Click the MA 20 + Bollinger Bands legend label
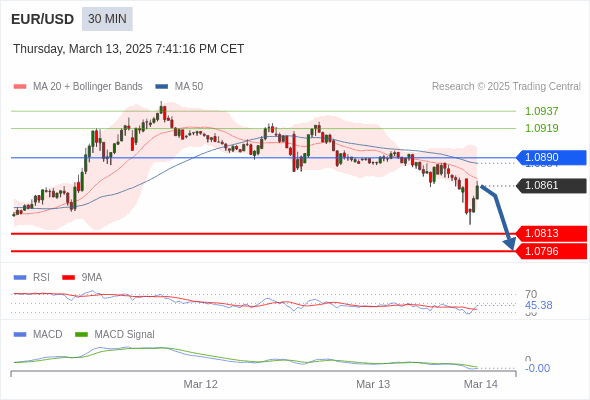Image resolution: width=590 pixels, height=400 pixels. tap(88, 87)
